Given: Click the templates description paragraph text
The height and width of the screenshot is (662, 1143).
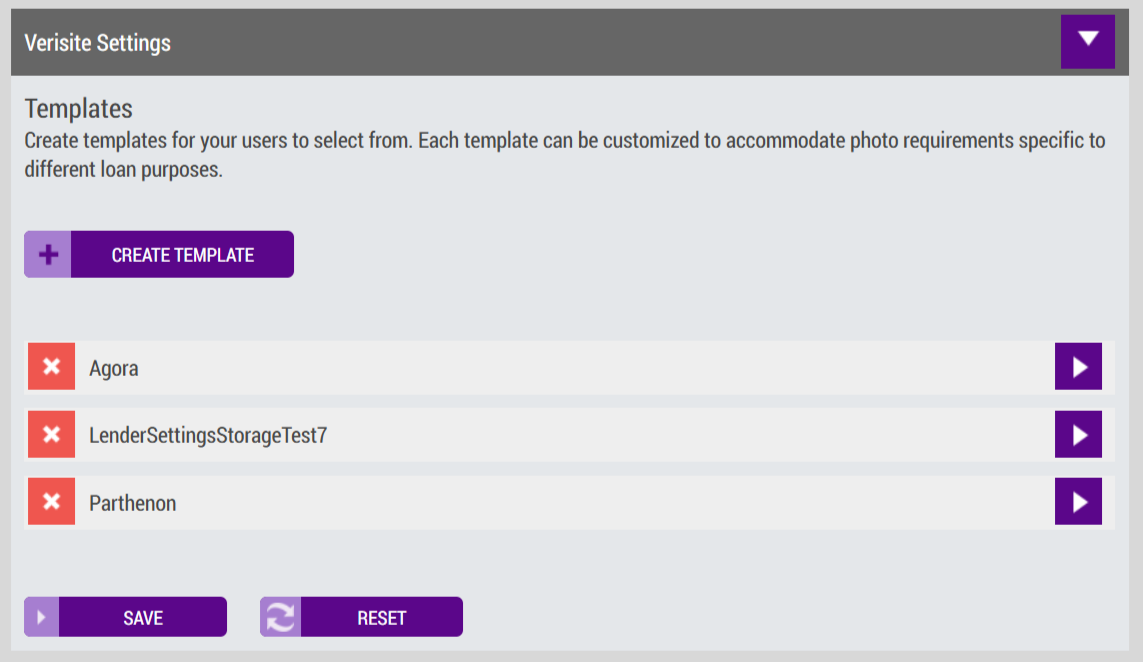Looking at the screenshot, I should point(565,155).
